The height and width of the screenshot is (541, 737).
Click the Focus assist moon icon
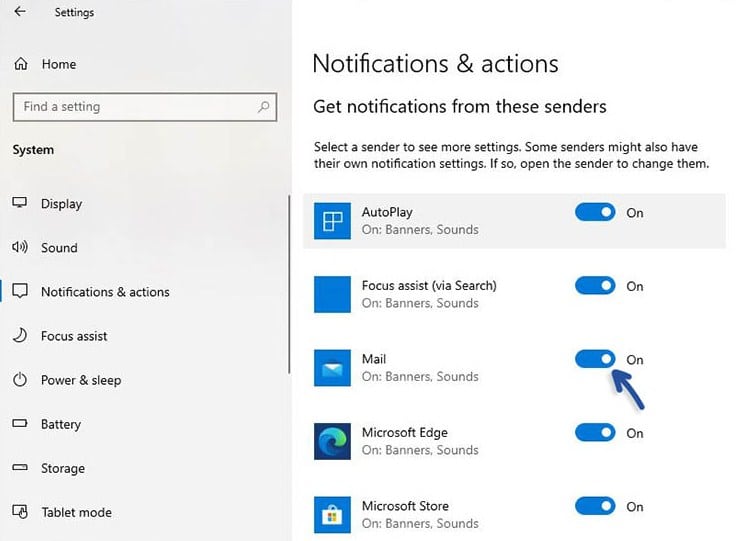coord(20,335)
